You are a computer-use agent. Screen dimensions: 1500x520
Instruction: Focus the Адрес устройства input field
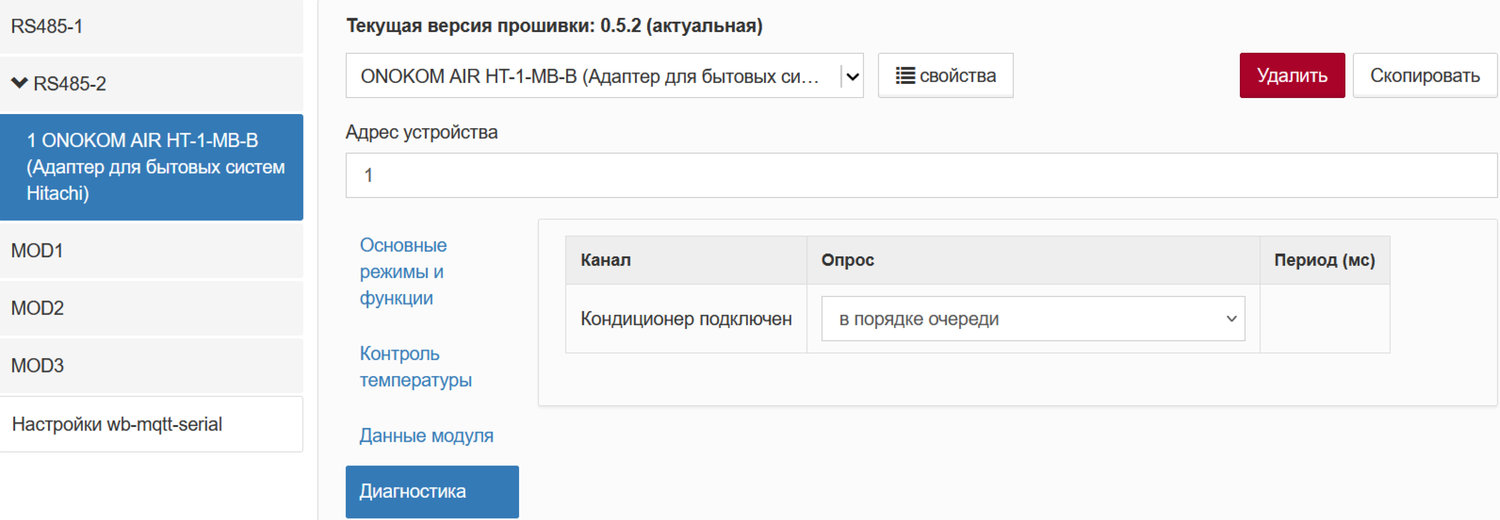pos(921,175)
